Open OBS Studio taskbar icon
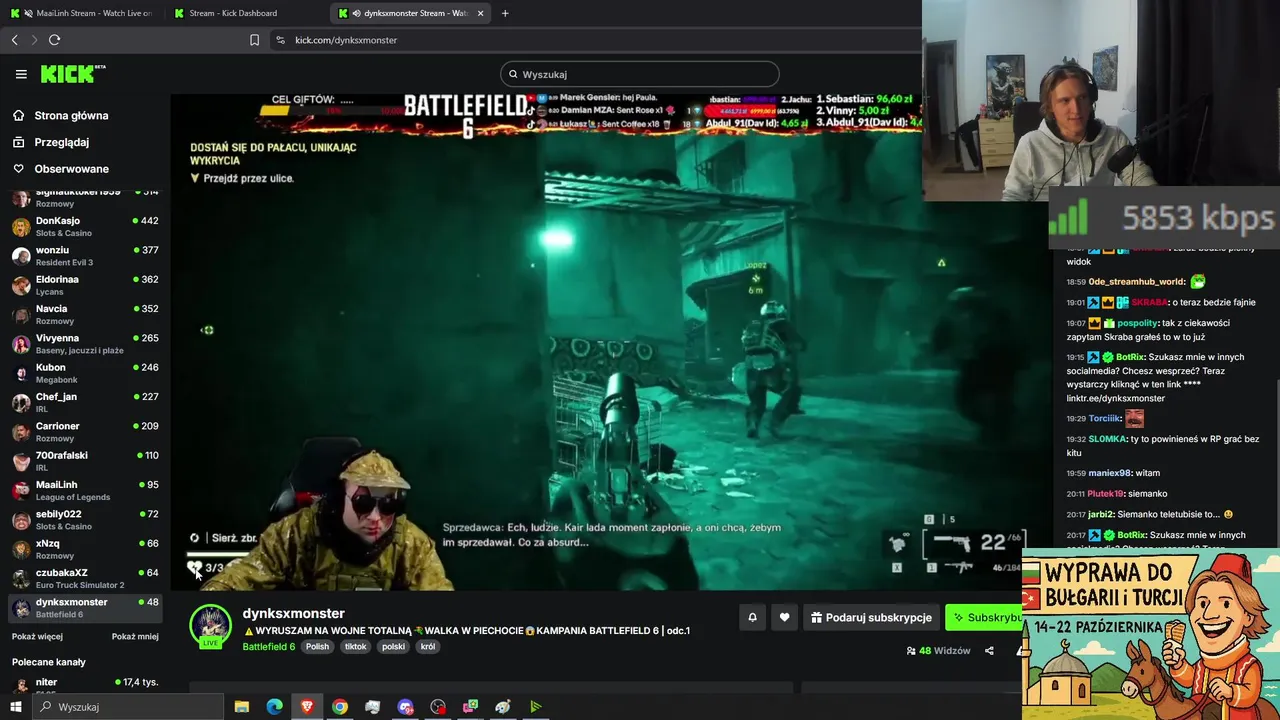The image size is (1280, 720). coord(438,707)
